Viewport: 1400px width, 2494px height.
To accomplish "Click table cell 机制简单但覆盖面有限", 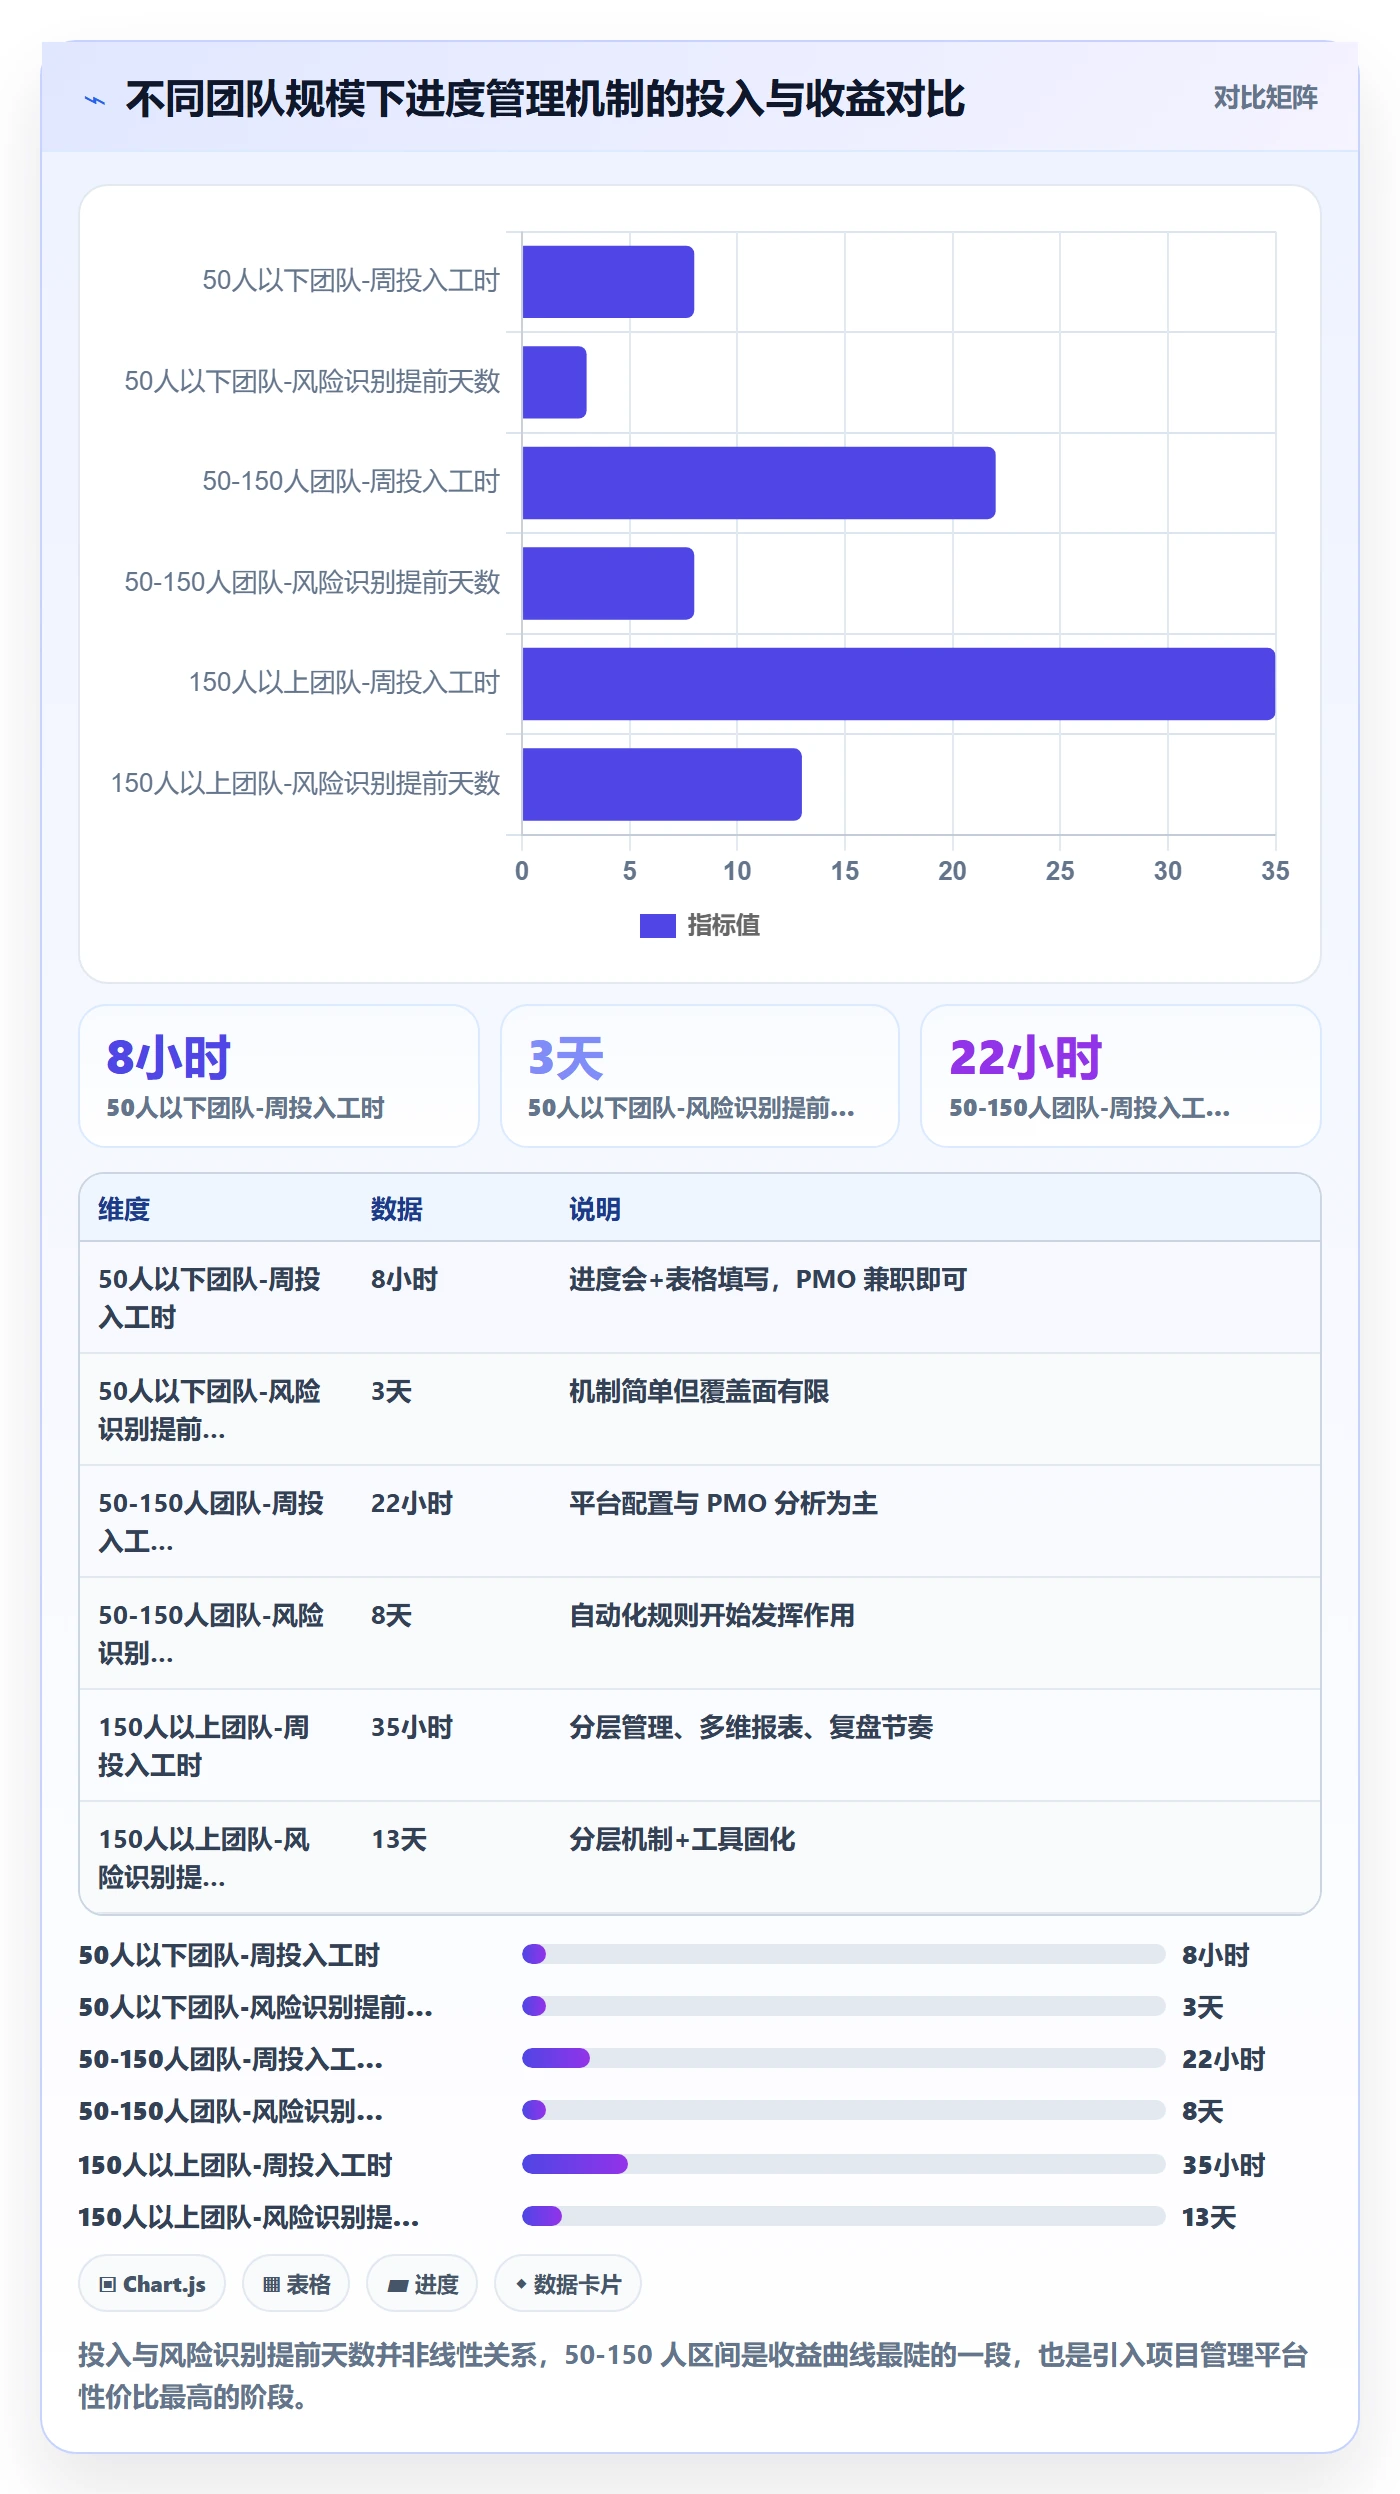I will pos(699,1391).
